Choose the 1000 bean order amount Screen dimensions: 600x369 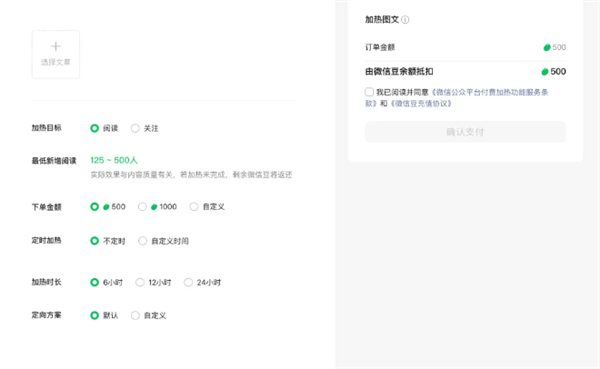pos(142,207)
